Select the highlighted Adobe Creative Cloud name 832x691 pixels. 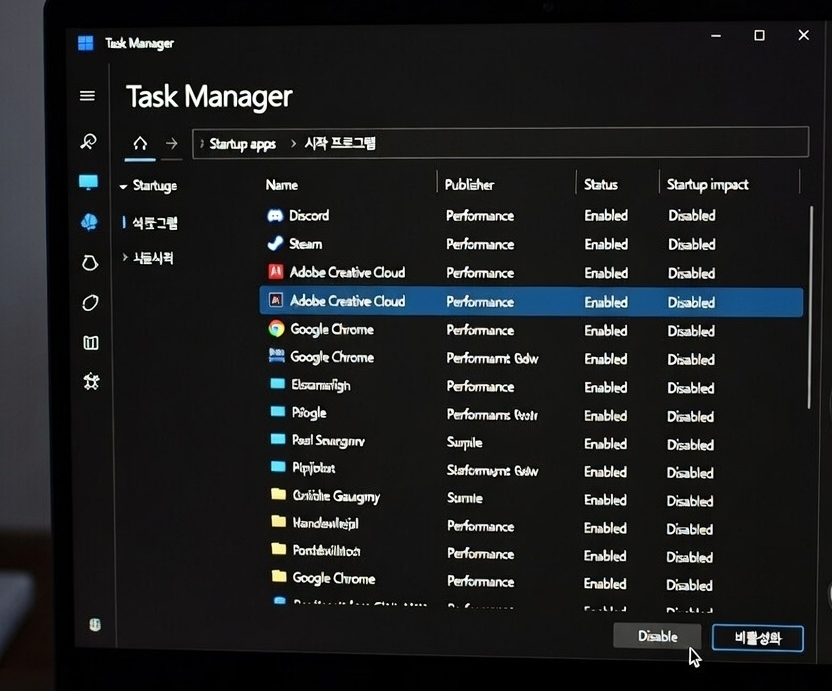(x=348, y=301)
